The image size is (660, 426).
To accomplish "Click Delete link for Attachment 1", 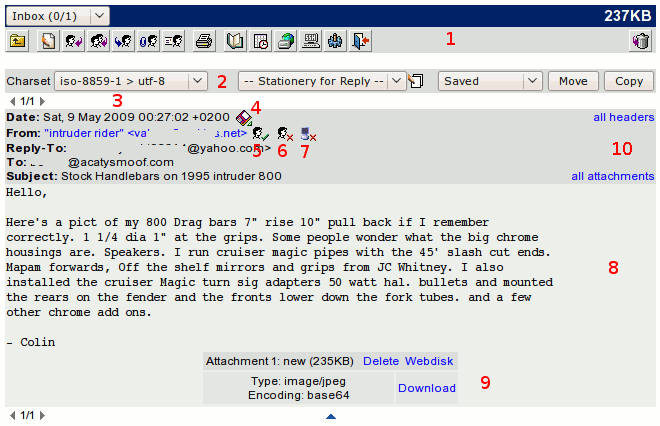I will (380, 360).
